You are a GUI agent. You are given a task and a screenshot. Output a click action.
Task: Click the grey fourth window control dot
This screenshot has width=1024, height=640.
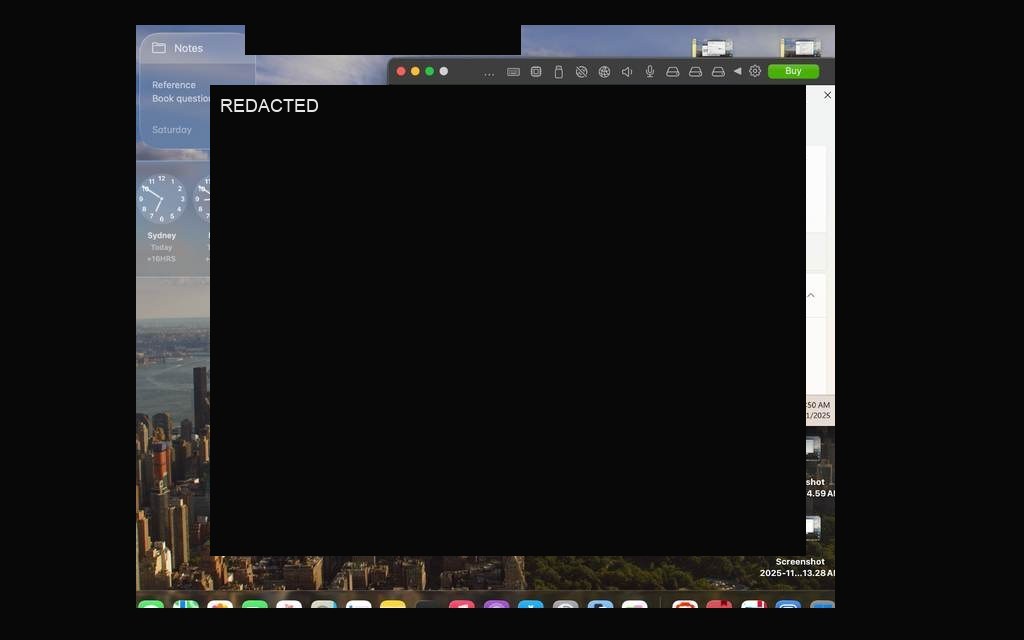[443, 71]
